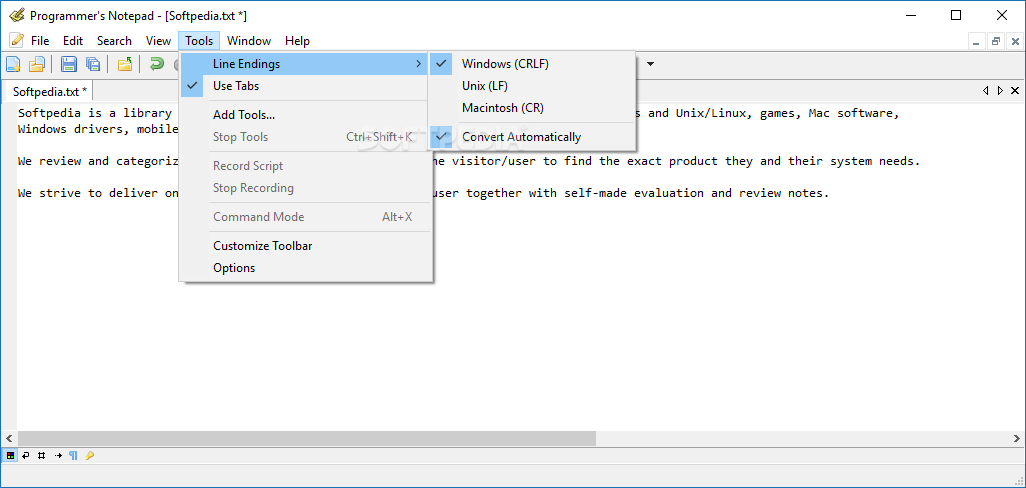The image size is (1026, 488).
Task: Click the Open file toolbar icon
Action: (x=37, y=64)
